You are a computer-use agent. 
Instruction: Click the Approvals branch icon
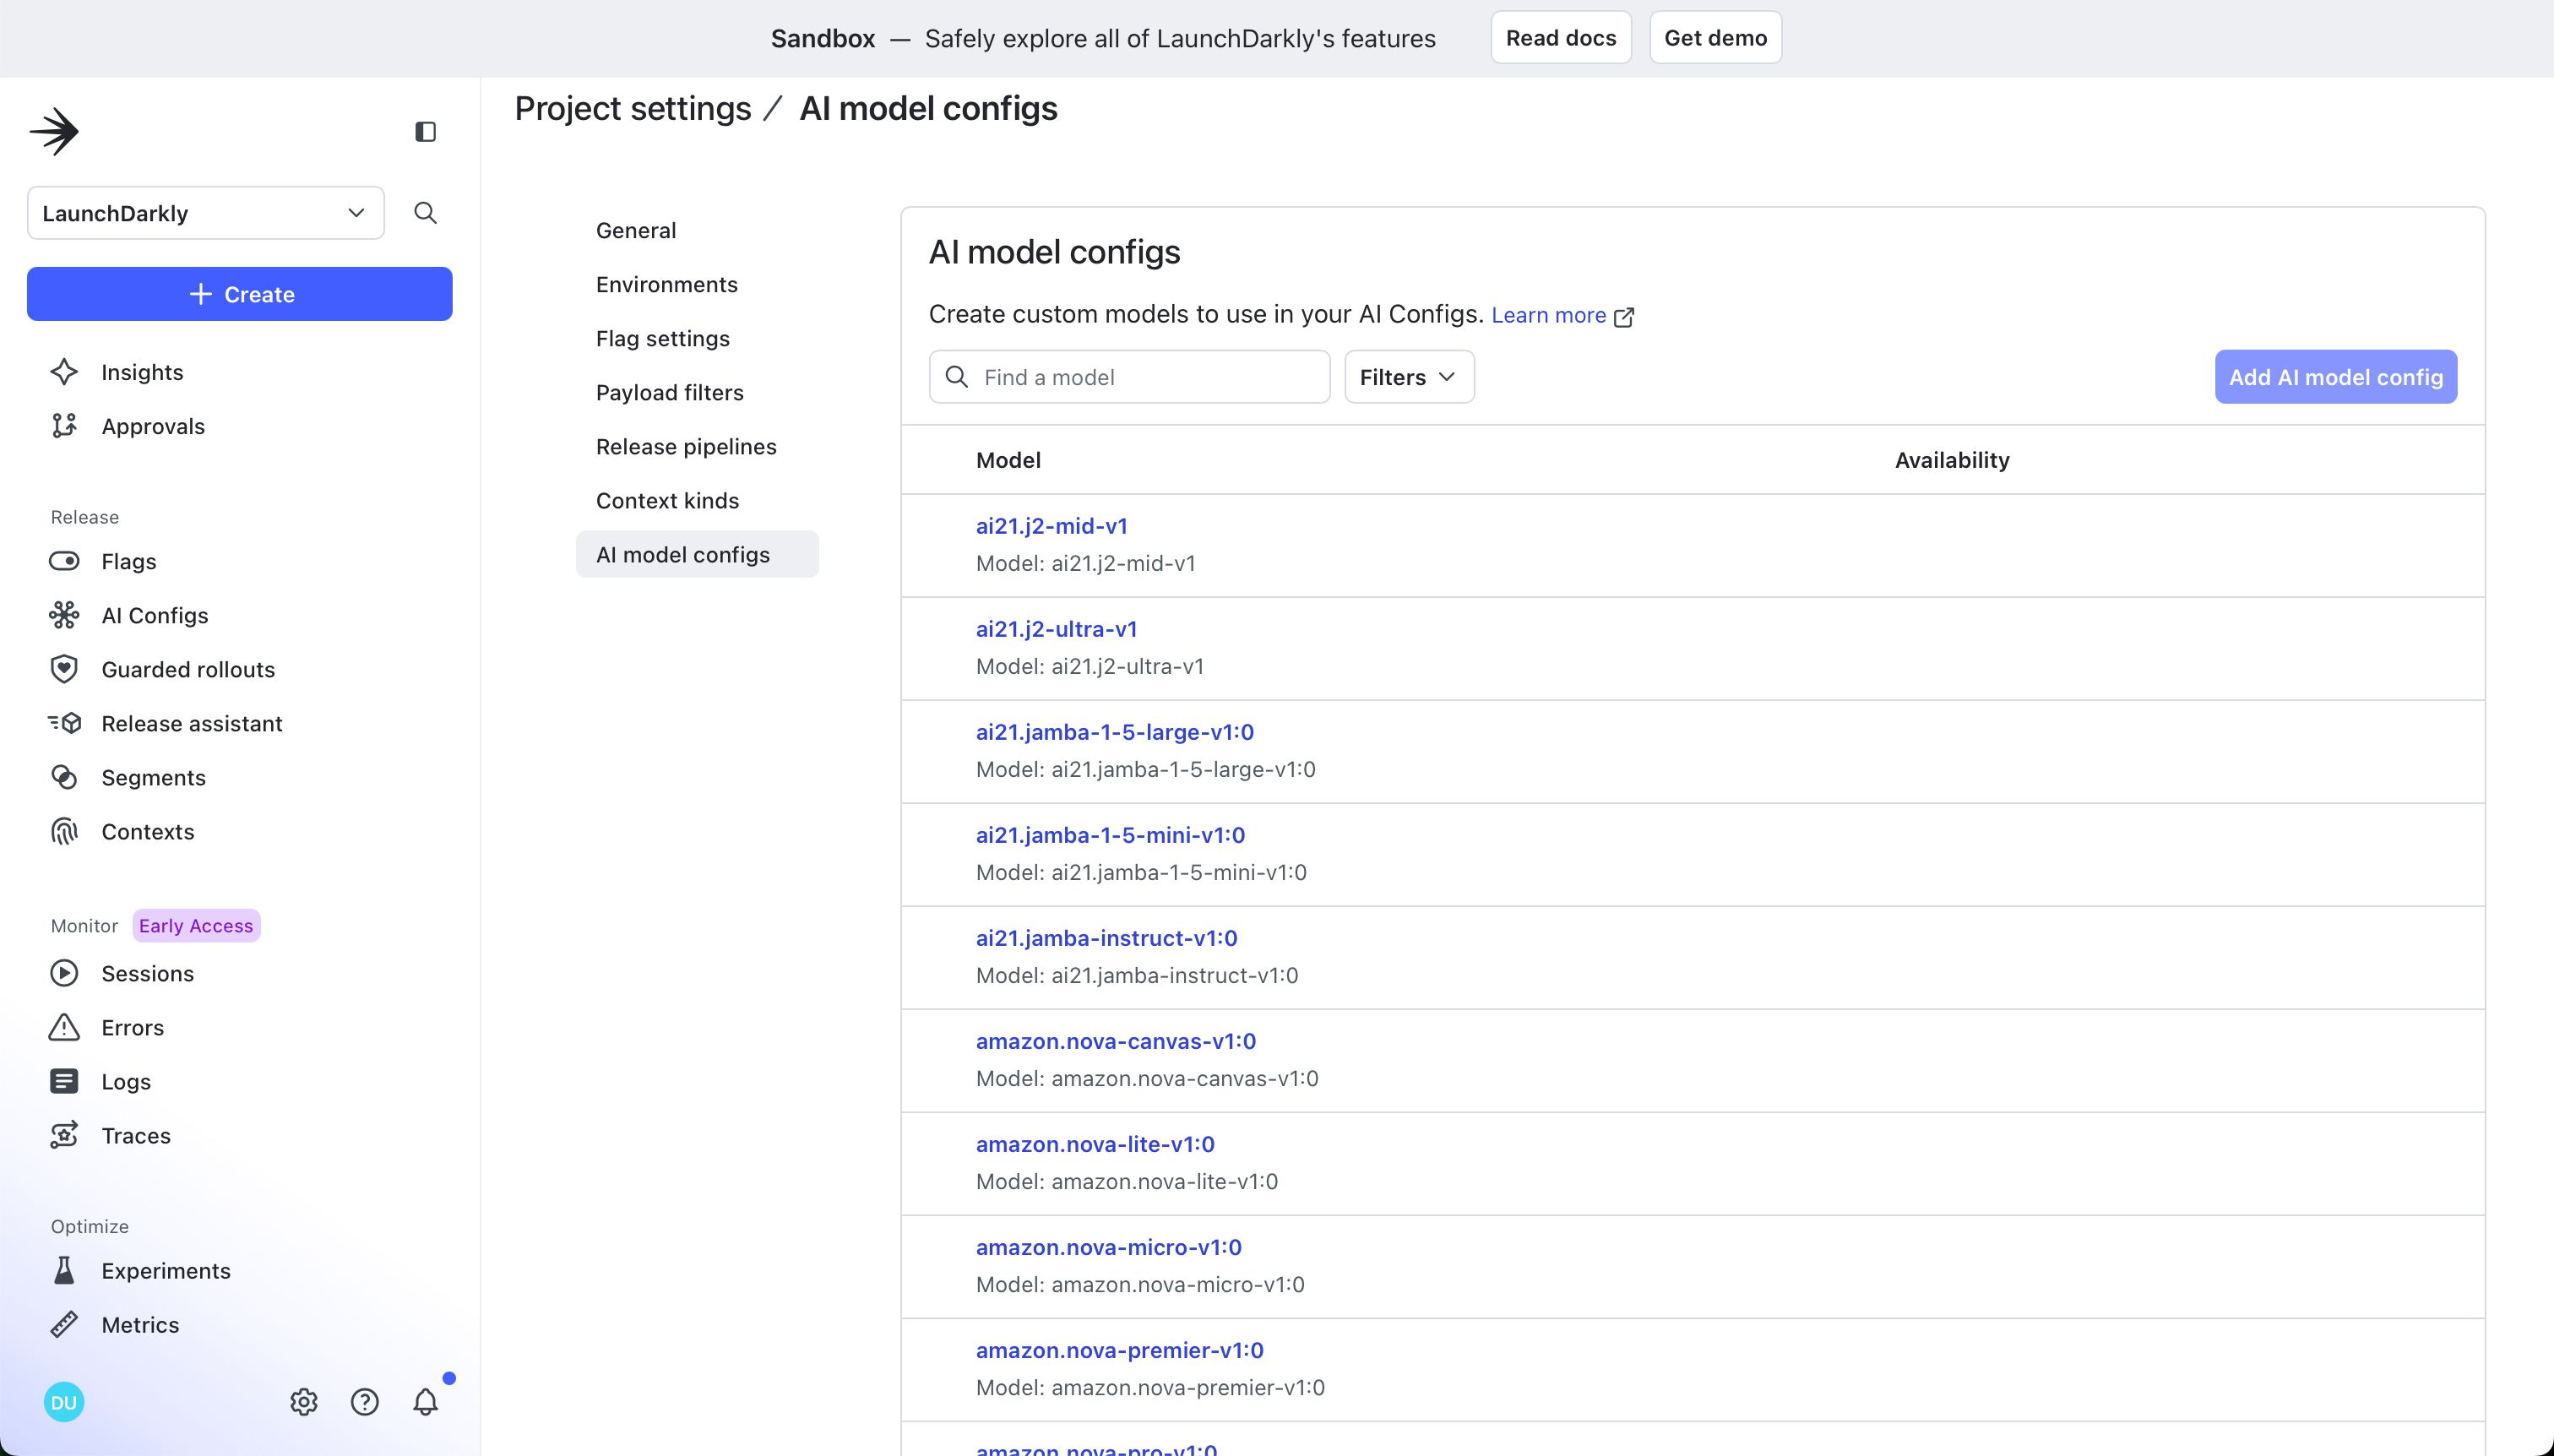(x=64, y=426)
